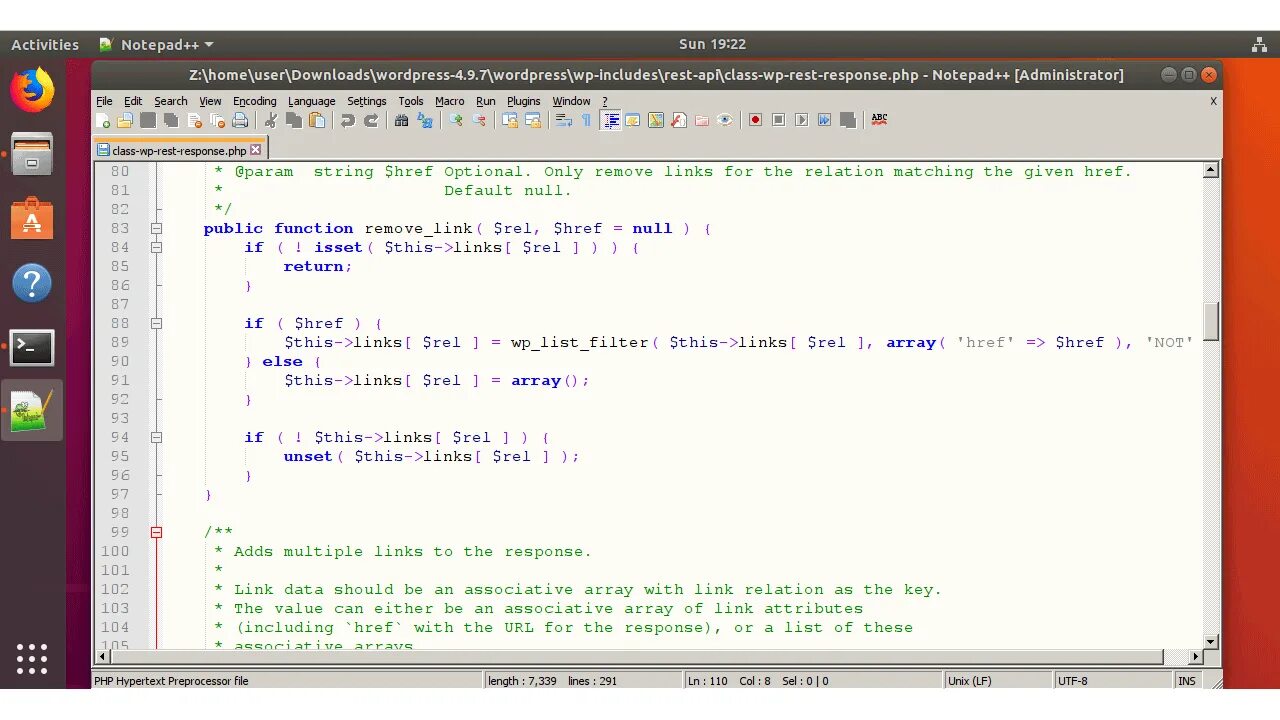This screenshot has width=1280, height=720.
Task: Toggle file monitoring eye icon
Action: pyautogui.click(x=724, y=120)
